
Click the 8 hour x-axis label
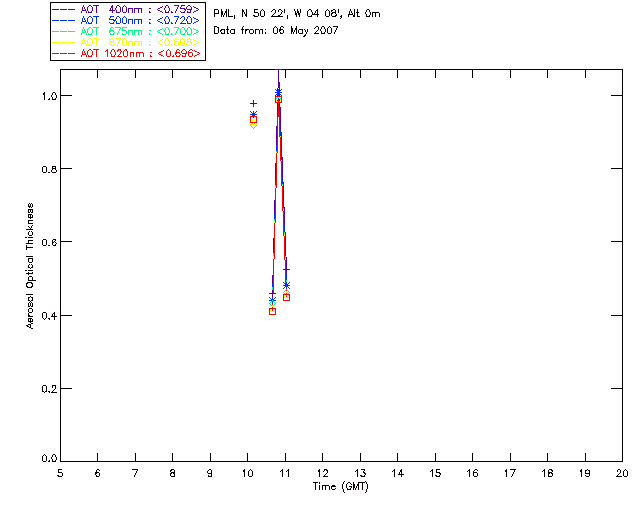[173, 473]
